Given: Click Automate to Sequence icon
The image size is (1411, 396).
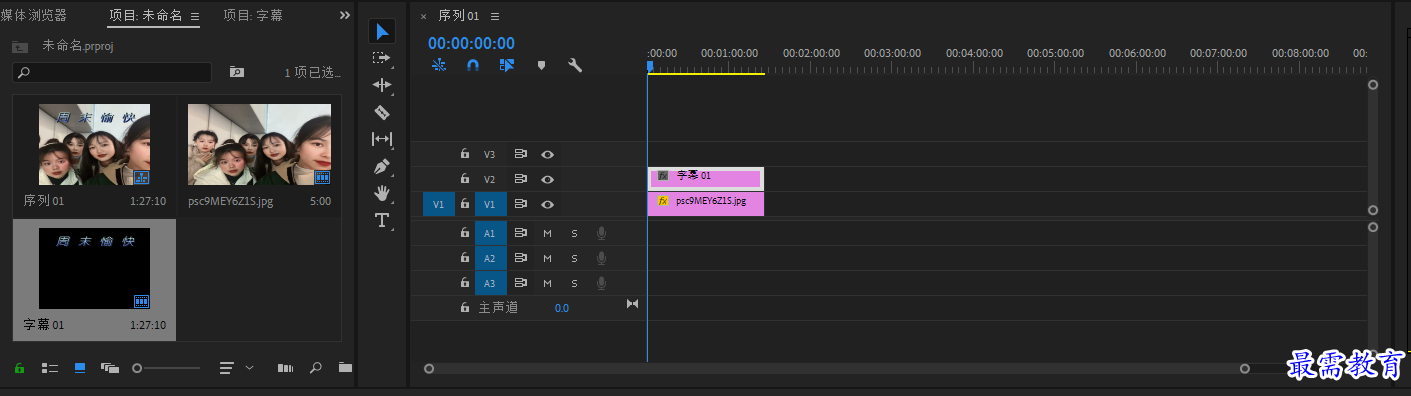Looking at the screenshot, I should [x=285, y=368].
